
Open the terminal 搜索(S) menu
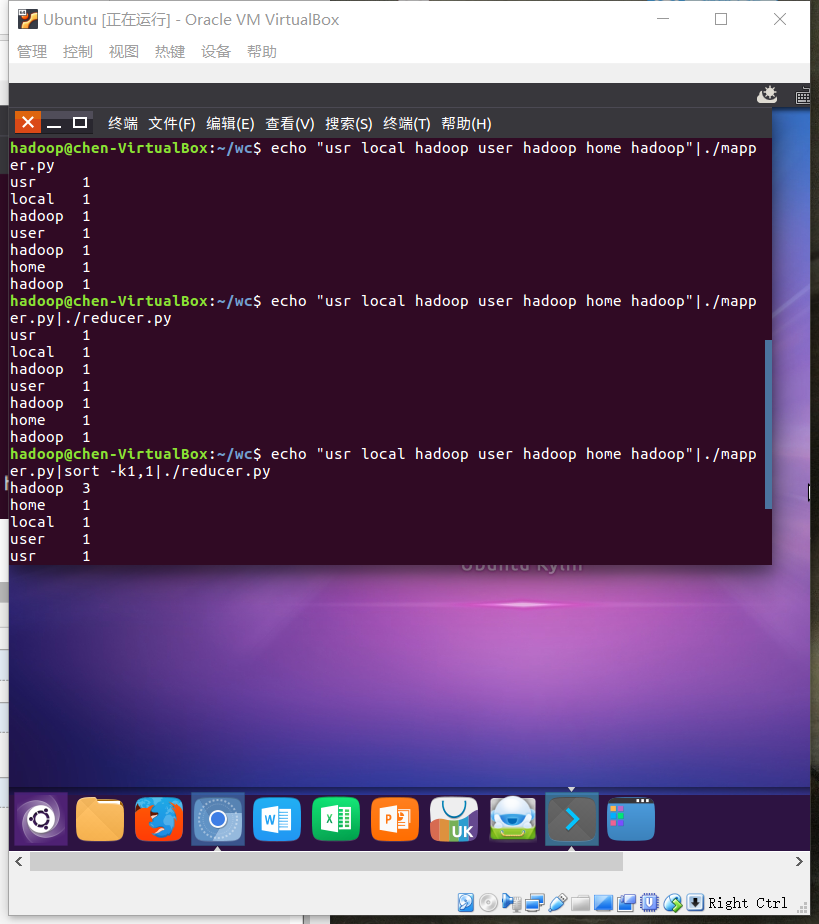(x=349, y=124)
